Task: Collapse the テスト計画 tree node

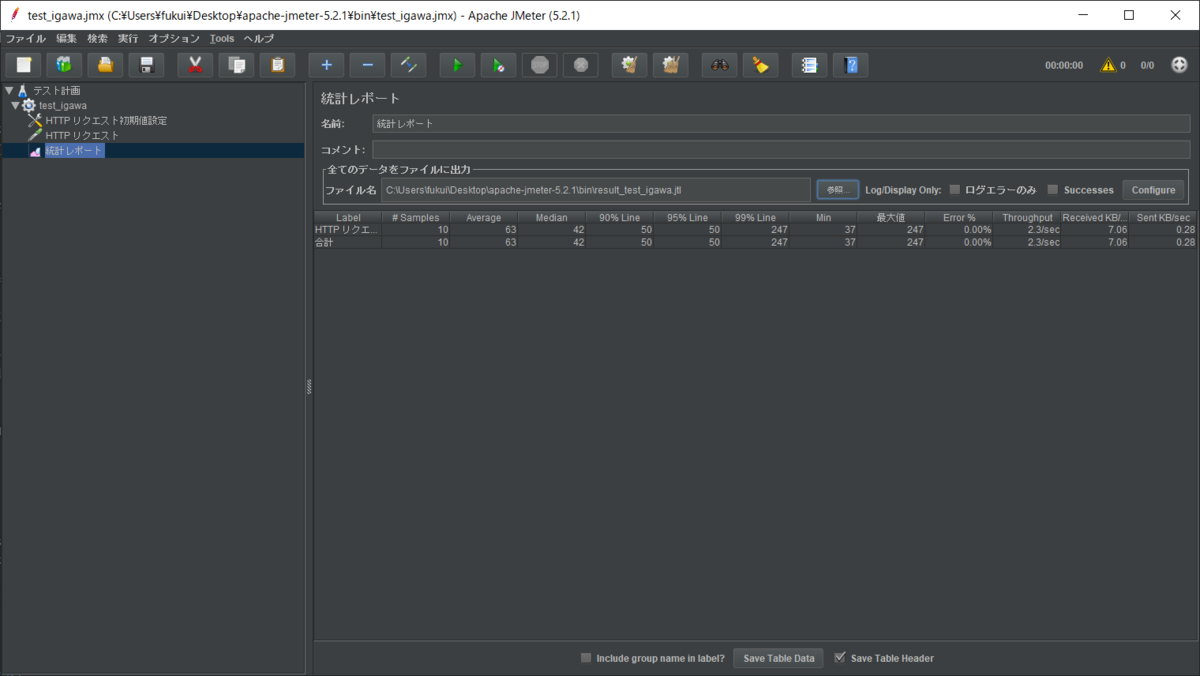Action: [x=9, y=91]
